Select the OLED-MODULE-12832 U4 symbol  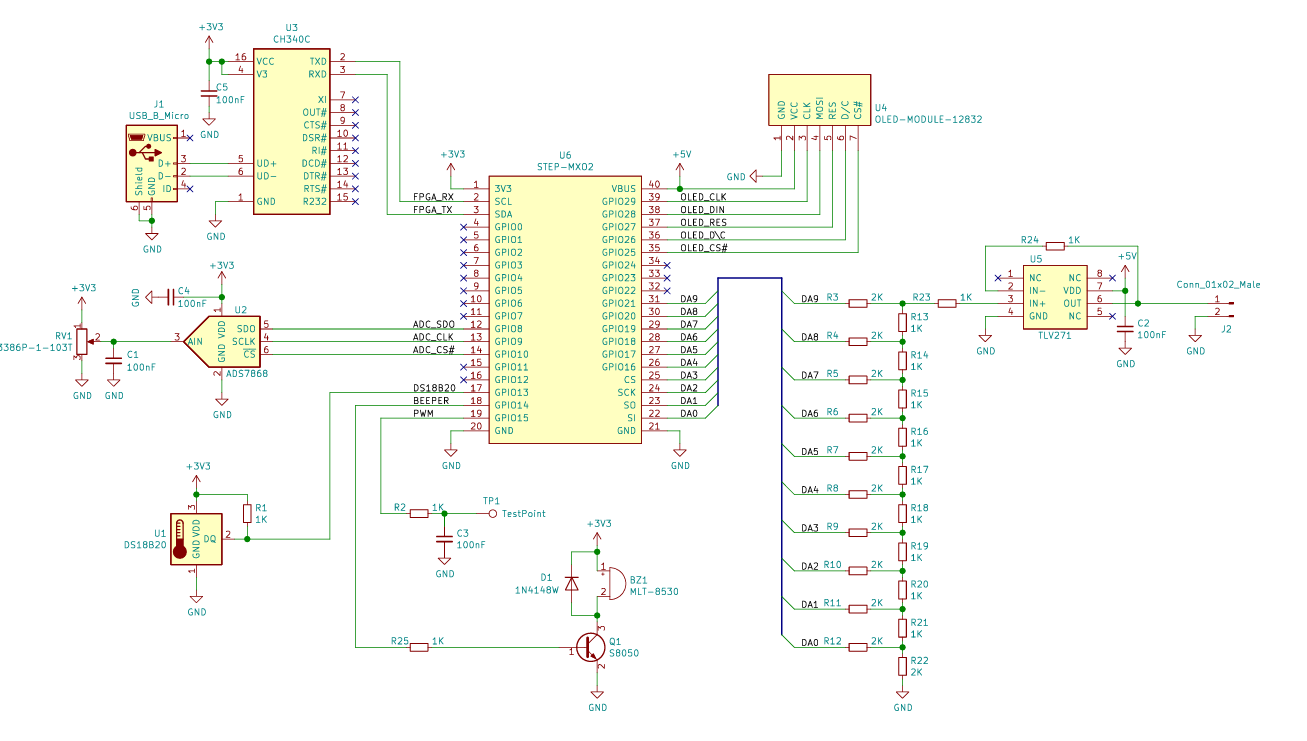pyautogui.click(x=819, y=98)
